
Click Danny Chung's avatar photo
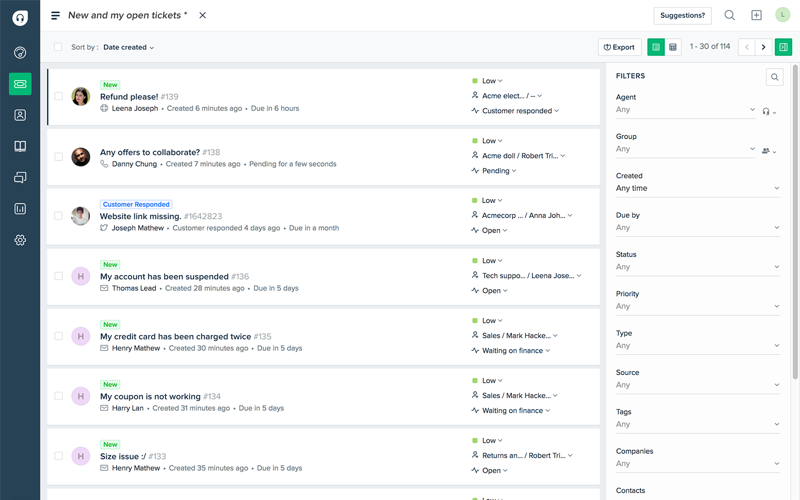pyautogui.click(x=81, y=157)
